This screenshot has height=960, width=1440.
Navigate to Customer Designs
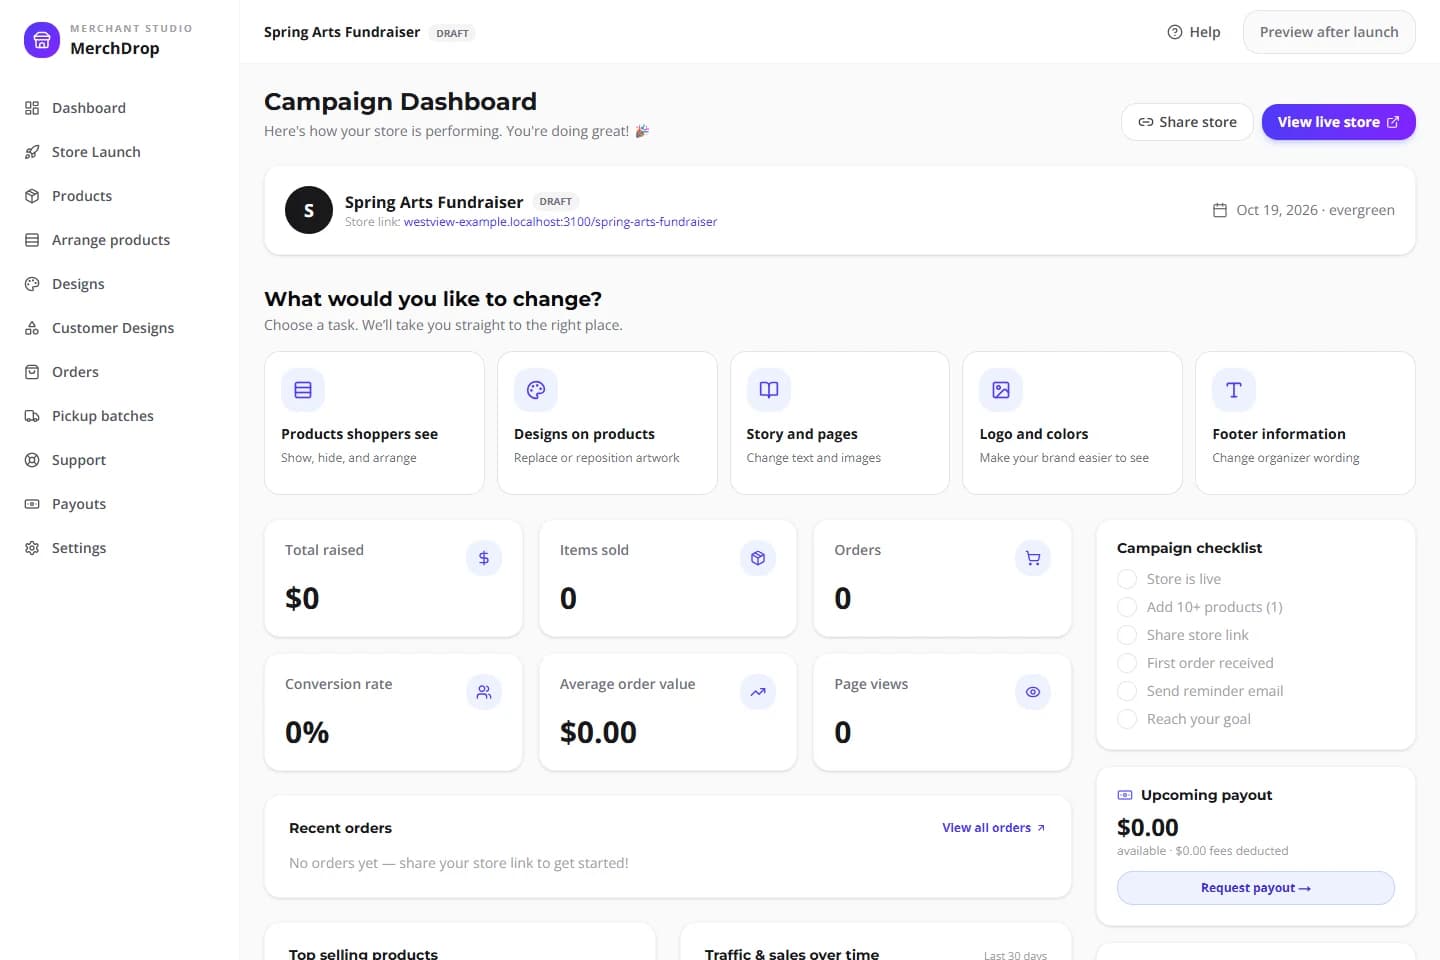[x=119, y=328]
